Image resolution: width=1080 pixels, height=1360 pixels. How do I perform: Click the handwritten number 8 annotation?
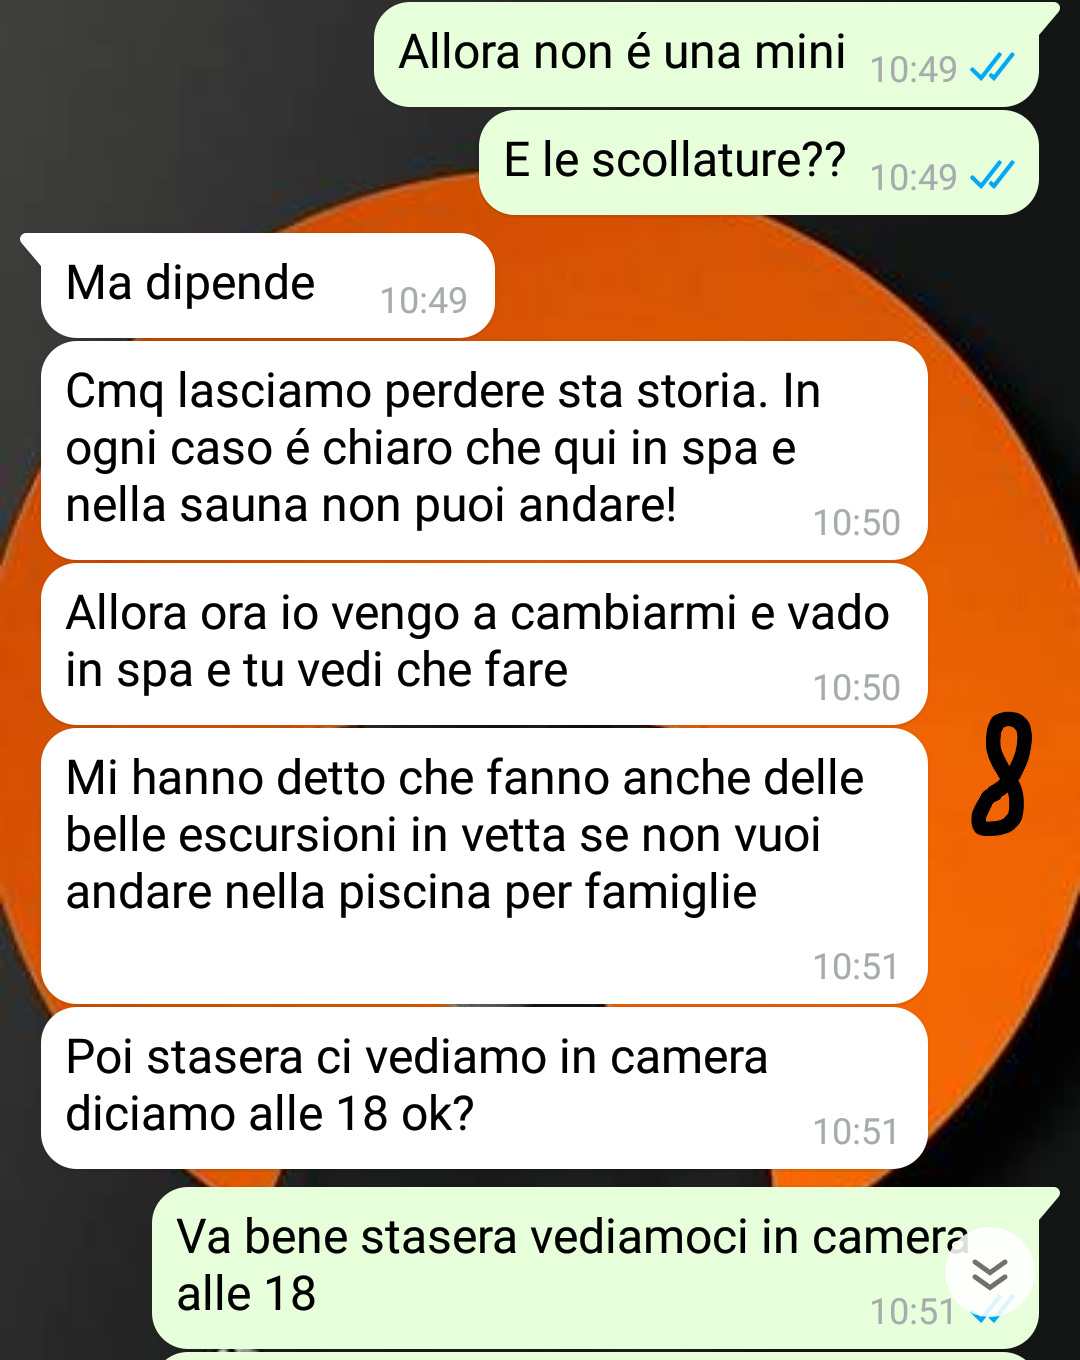pyautogui.click(x=1001, y=774)
